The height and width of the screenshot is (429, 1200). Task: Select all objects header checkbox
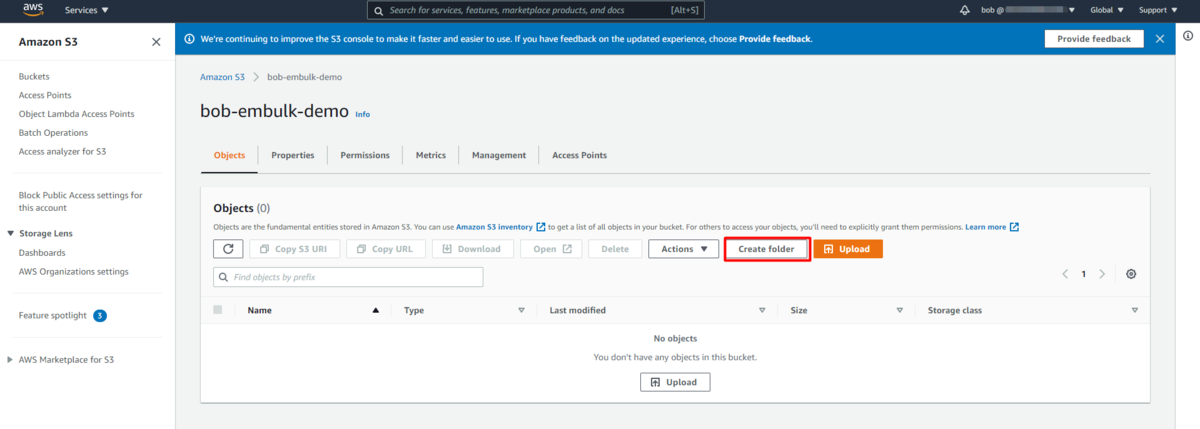tap(218, 310)
